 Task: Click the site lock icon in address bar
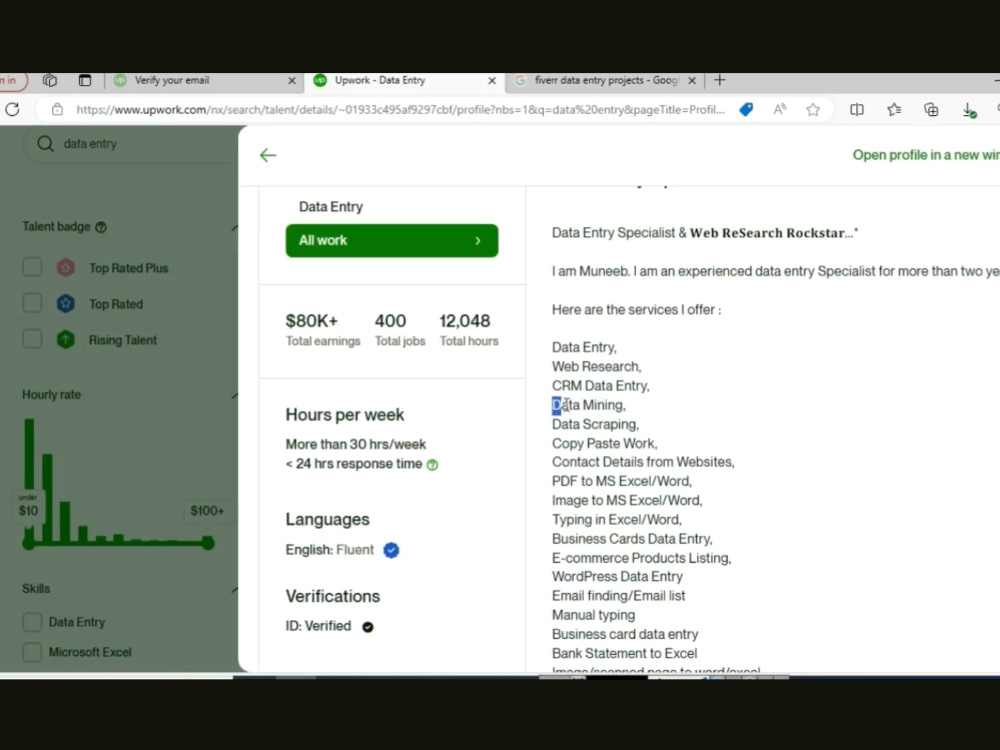57,110
